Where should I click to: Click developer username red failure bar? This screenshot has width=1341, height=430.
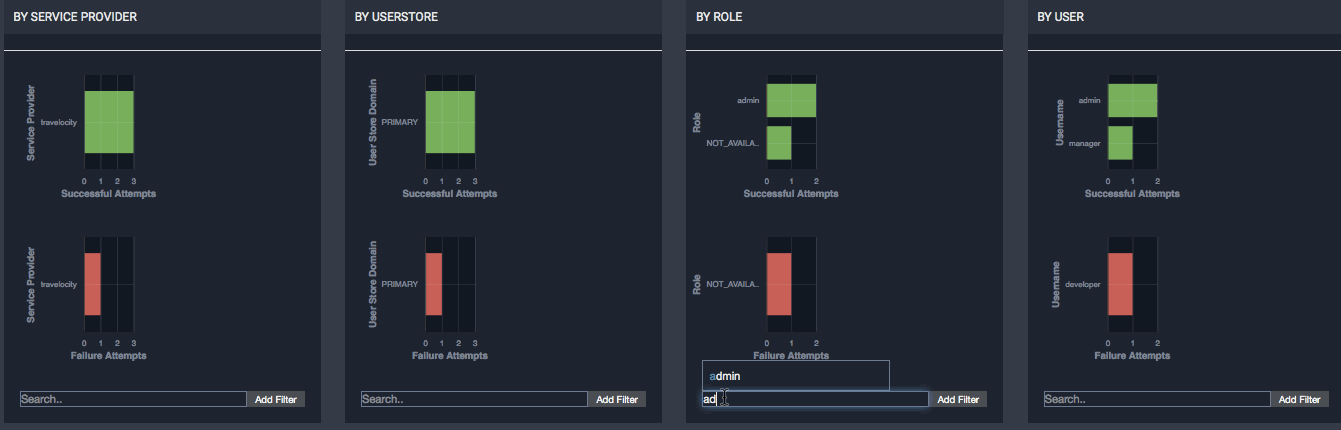coord(1120,284)
